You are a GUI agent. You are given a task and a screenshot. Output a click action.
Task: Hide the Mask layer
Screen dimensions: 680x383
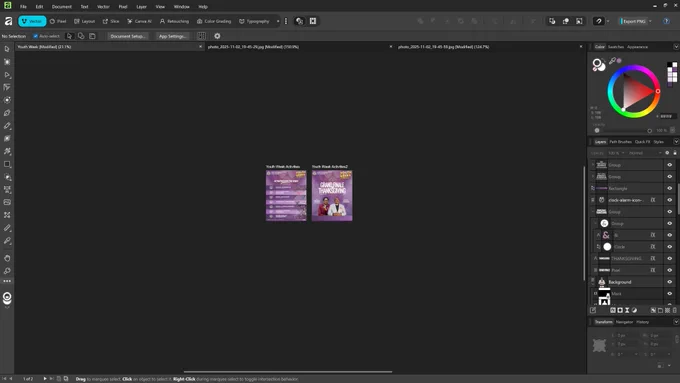click(670, 294)
